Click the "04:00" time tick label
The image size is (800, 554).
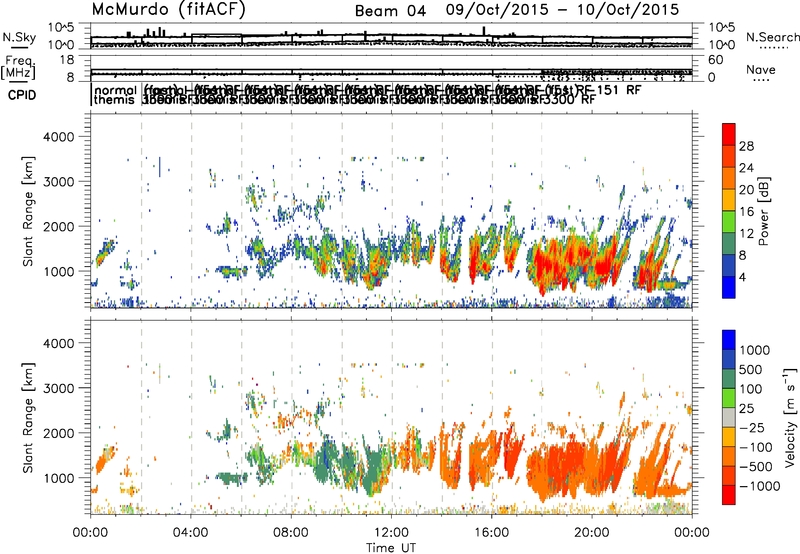point(190,533)
